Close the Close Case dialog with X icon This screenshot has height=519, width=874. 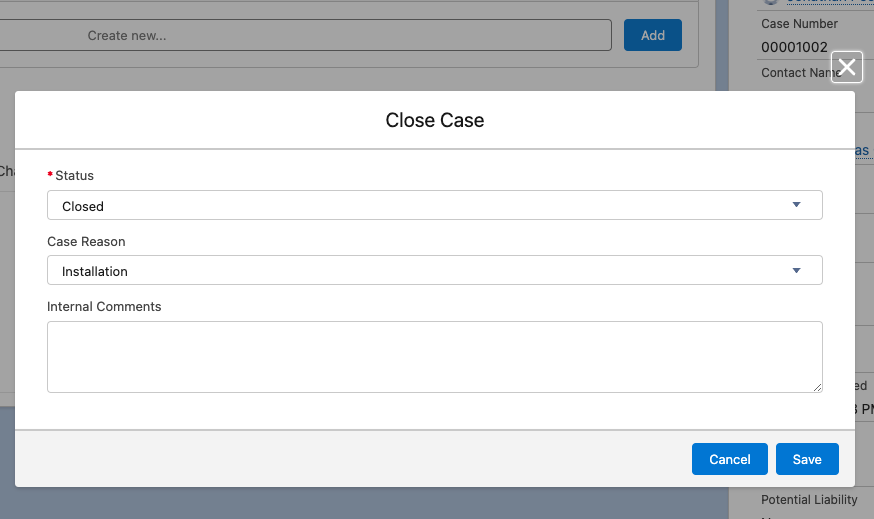coord(847,67)
